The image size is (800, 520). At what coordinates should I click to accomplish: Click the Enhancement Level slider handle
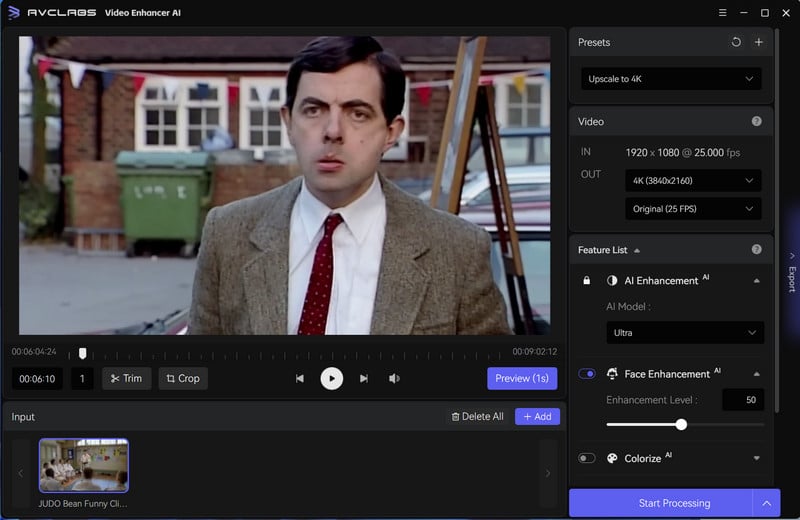click(x=681, y=425)
